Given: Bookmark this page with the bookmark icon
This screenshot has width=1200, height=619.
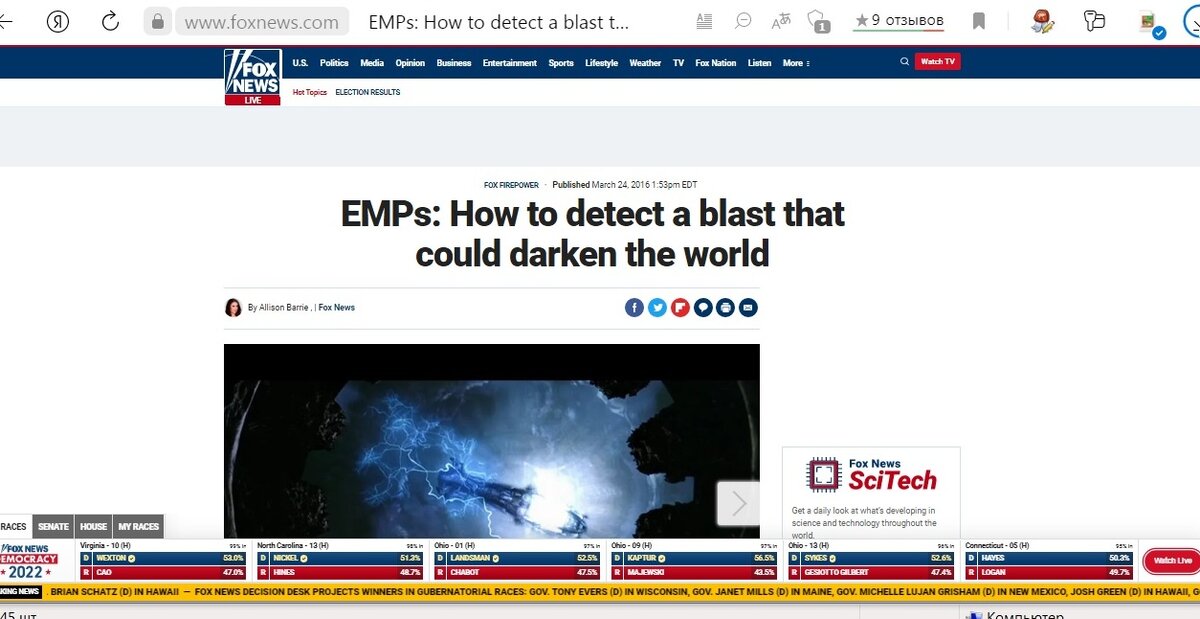Looking at the screenshot, I should pyautogui.click(x=979, y=21).
